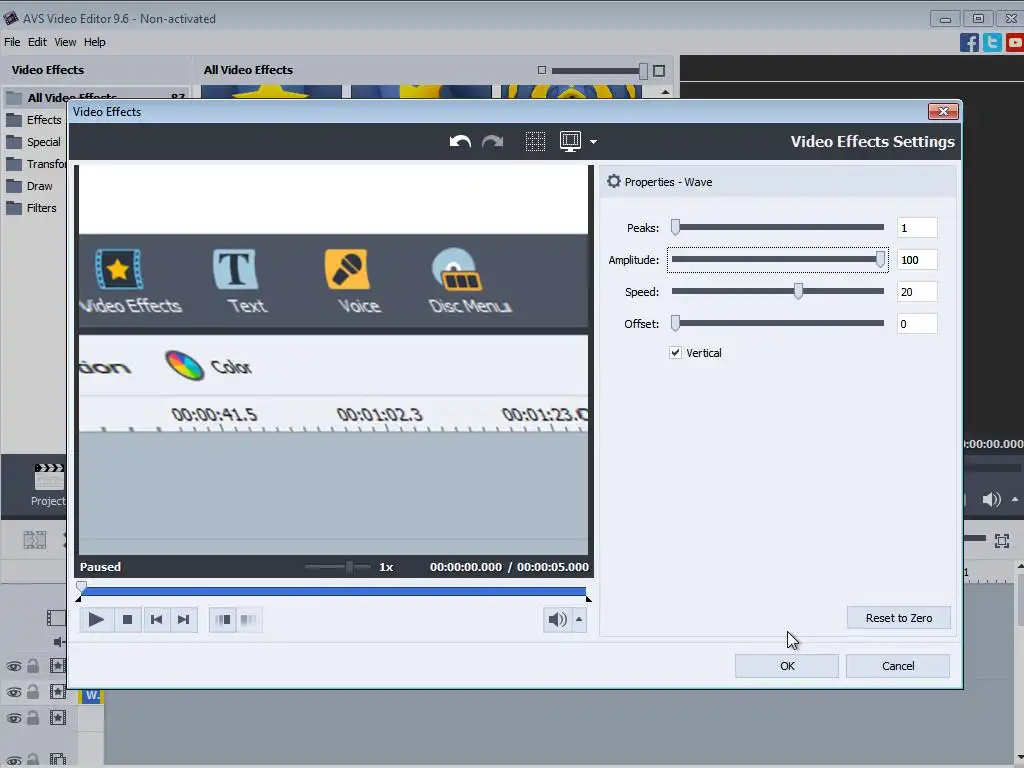Click the monitor preview mode icon
The height and width of the screenshot is (768, 1024).
570,142
